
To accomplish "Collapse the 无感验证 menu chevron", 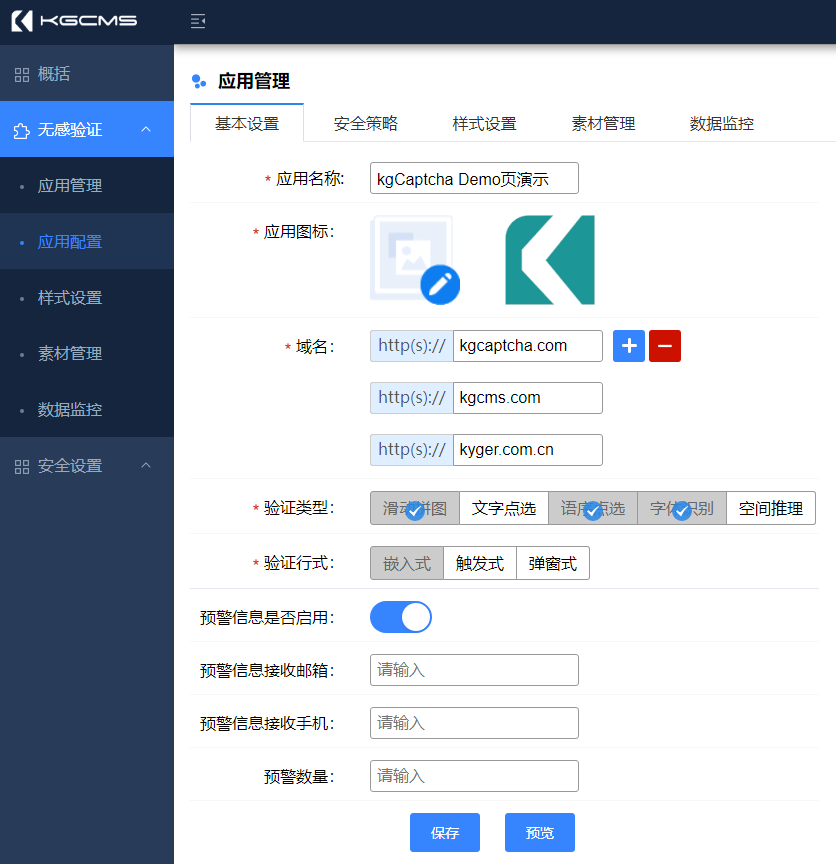I will [x=146, y=129].
